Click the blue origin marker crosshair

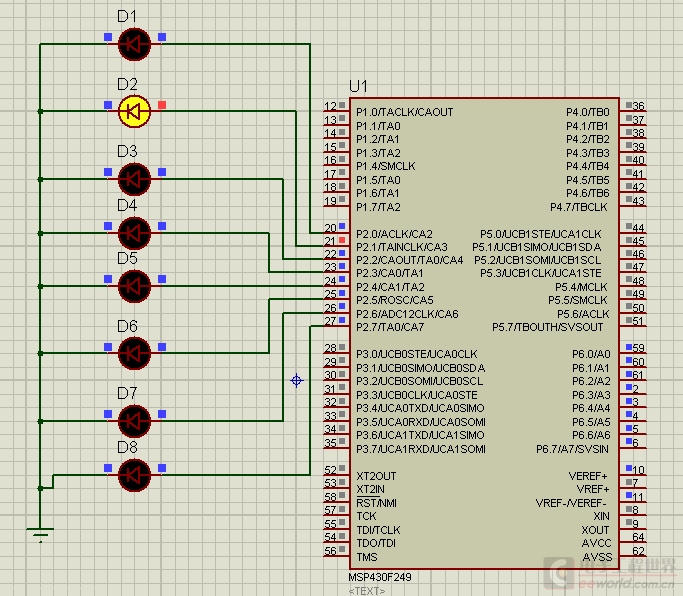pos(297,380)
